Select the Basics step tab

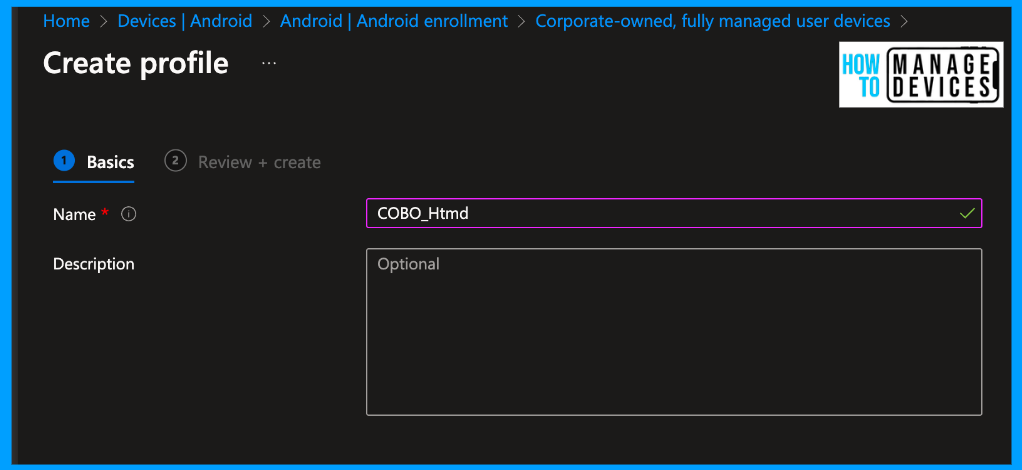(94, 162)
